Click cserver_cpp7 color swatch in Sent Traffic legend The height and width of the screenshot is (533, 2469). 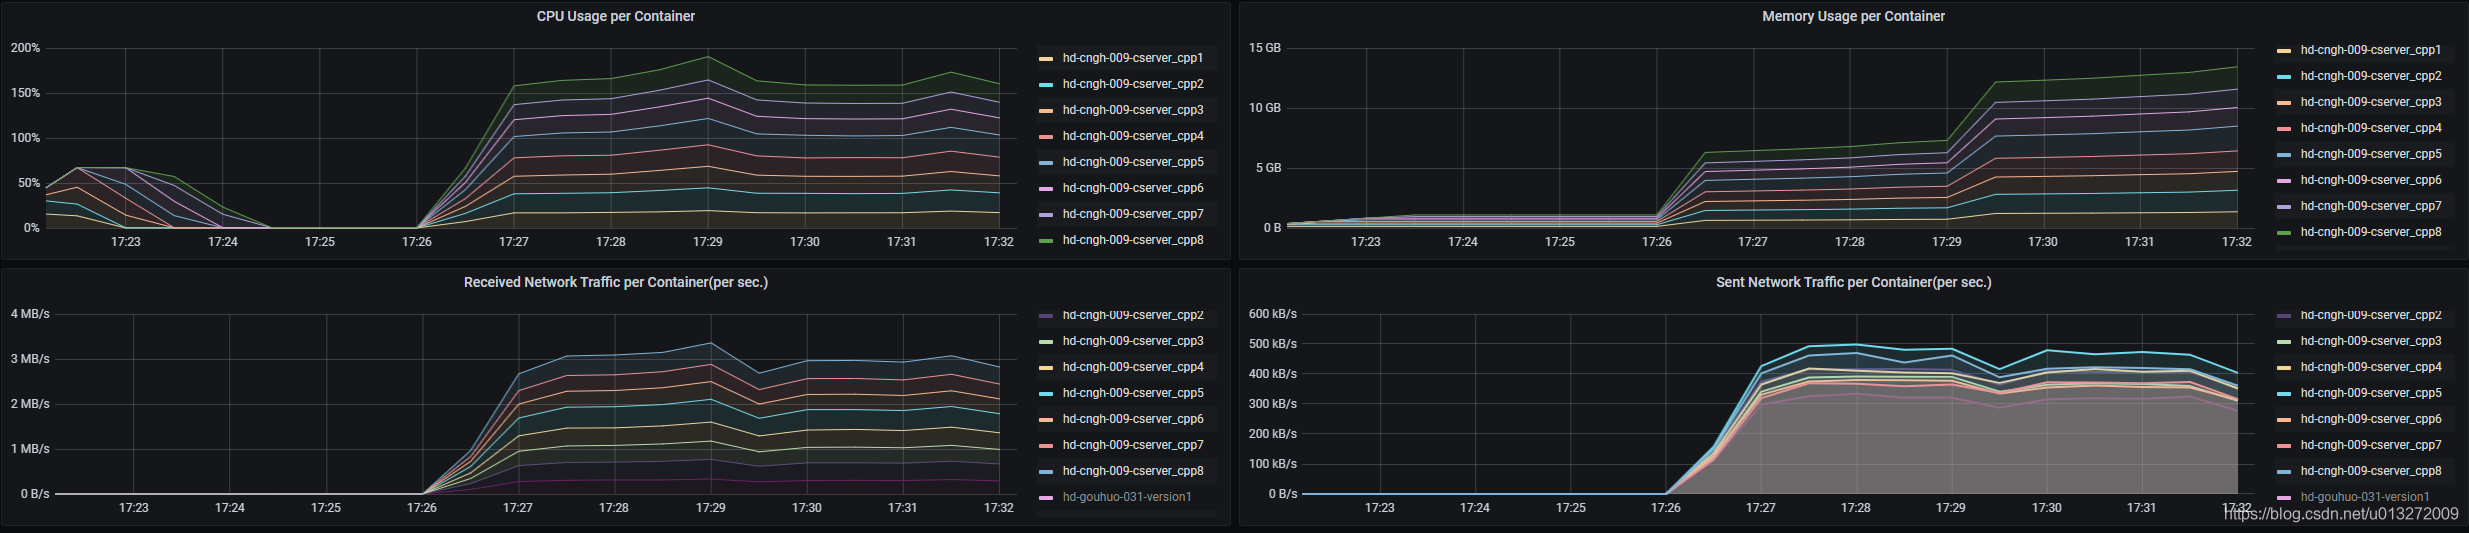(2284, 446)
